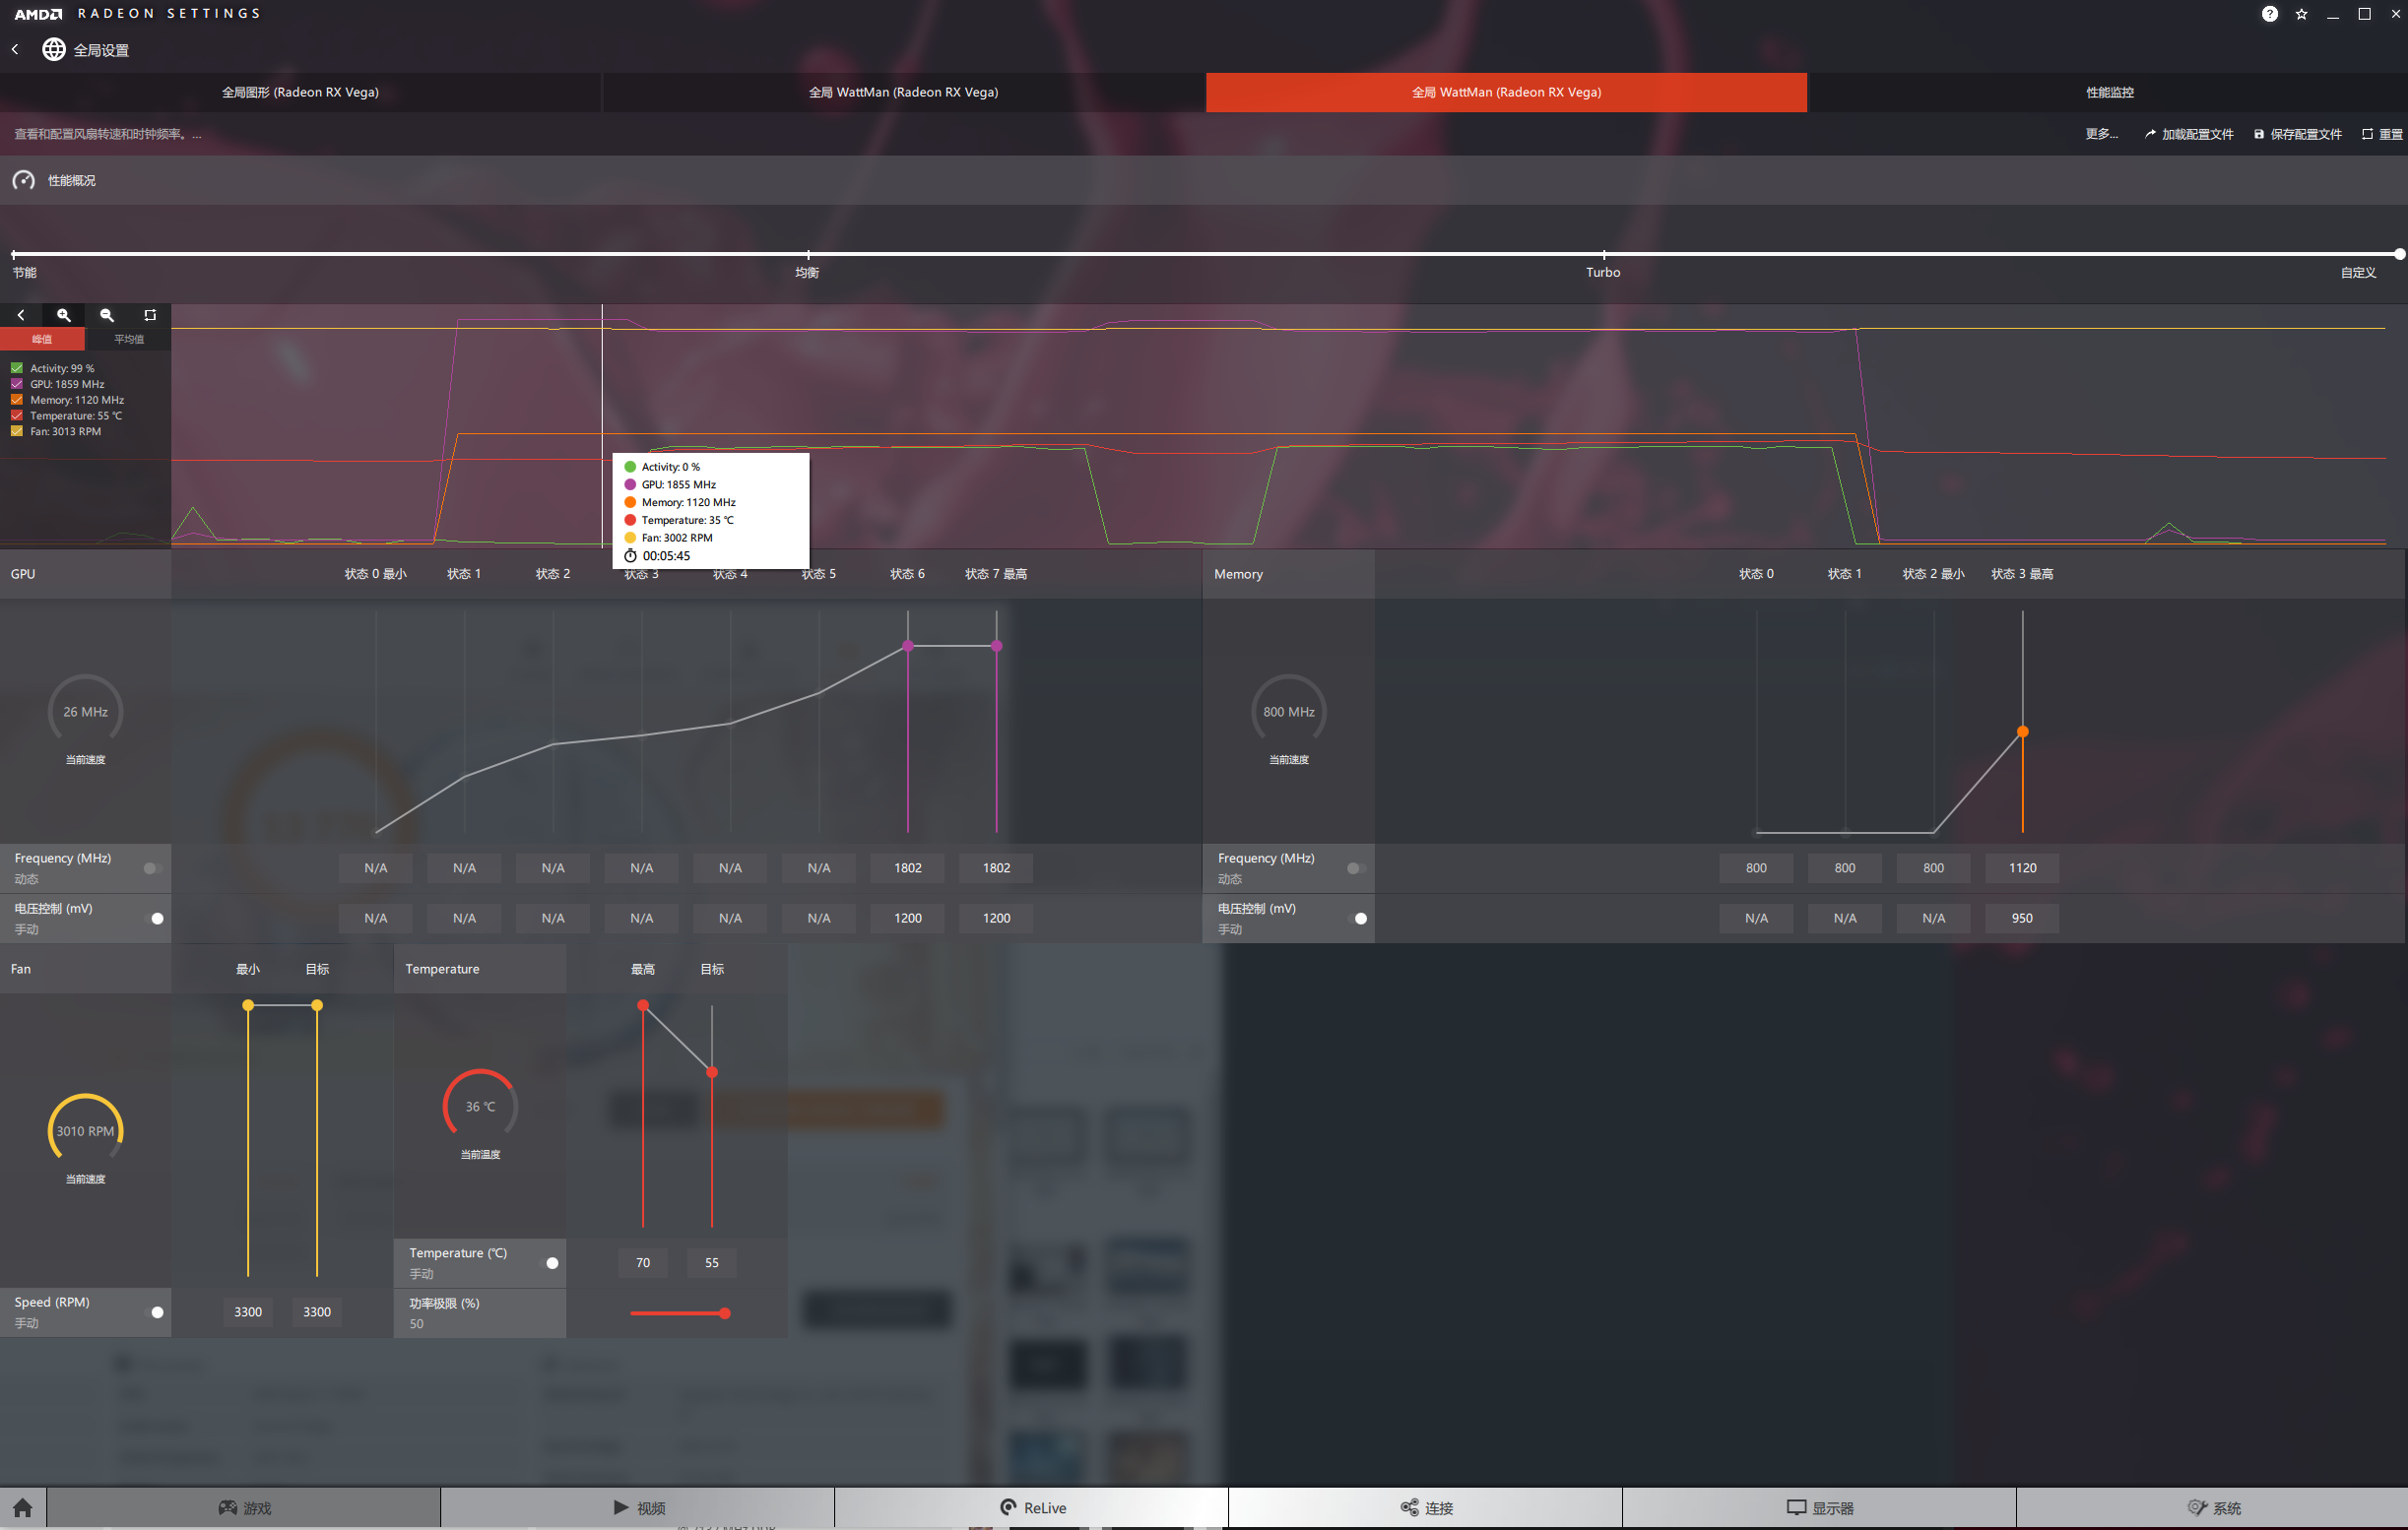Click fan 最小 speed field 3300

(248, 1312)
